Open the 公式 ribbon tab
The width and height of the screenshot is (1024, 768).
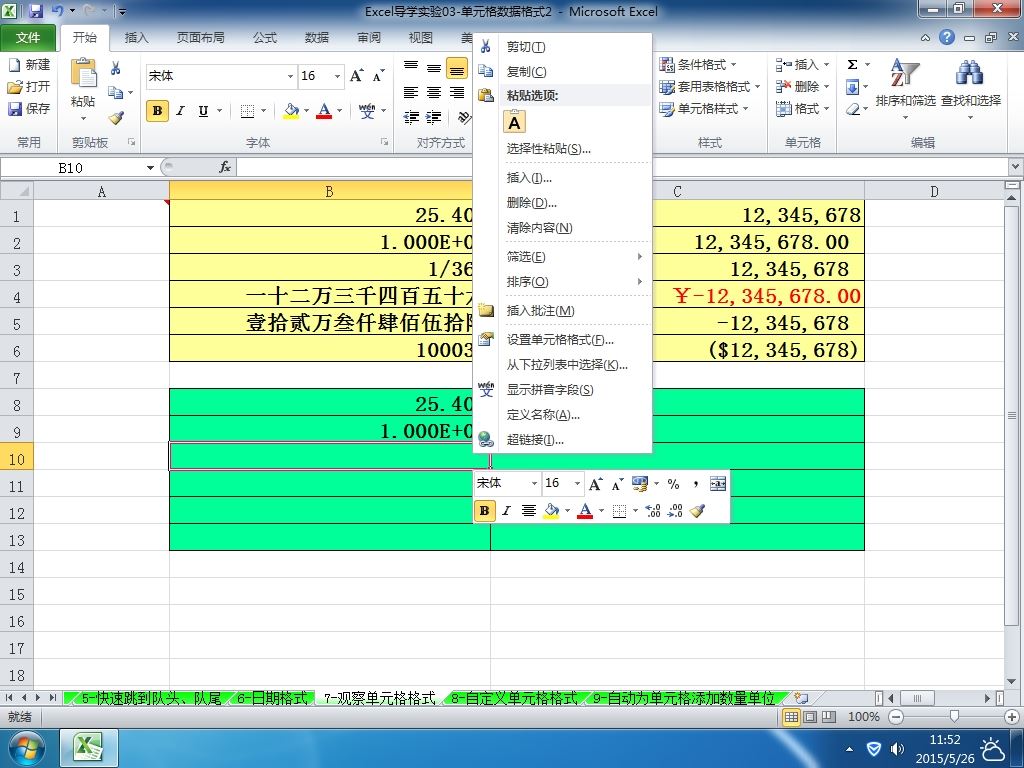coord(264,37)
